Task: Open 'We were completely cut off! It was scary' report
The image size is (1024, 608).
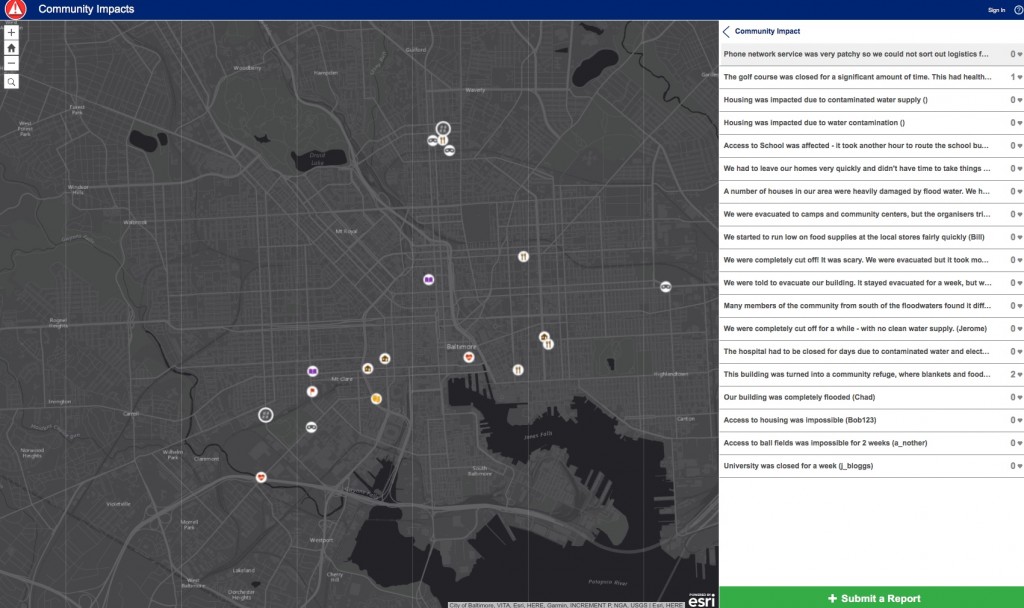Action: 871,260
